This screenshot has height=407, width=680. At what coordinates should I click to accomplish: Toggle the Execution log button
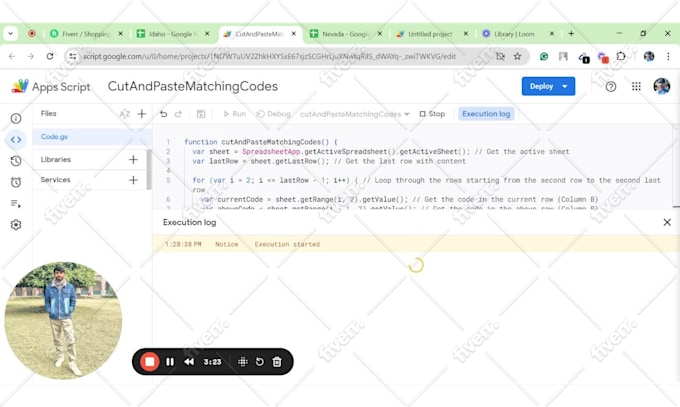(486, 114)
